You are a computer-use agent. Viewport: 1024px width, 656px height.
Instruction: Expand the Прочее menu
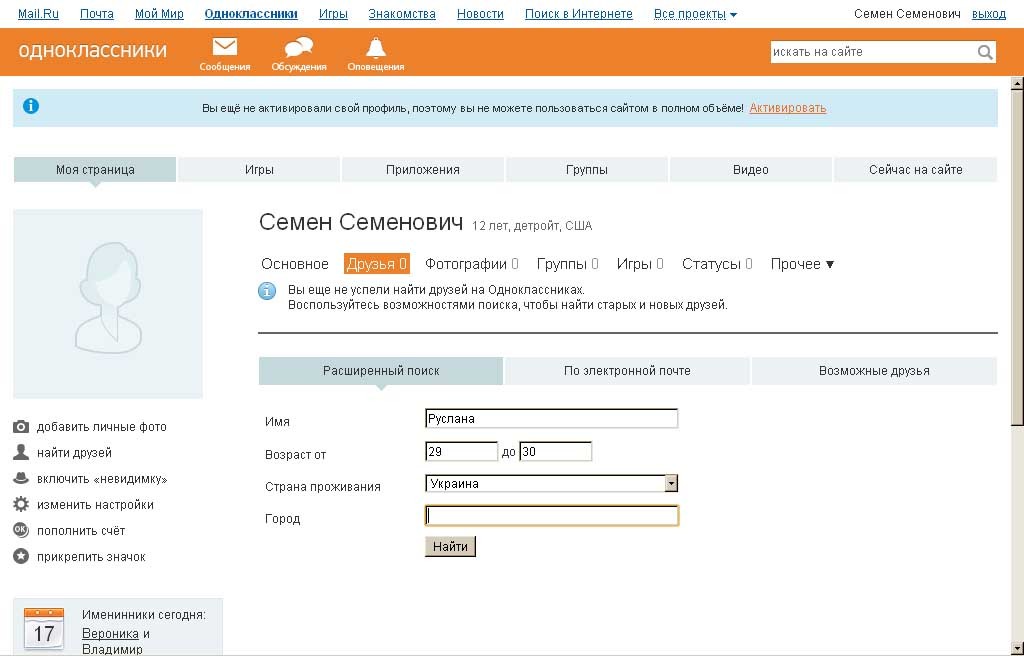point(802,264)
